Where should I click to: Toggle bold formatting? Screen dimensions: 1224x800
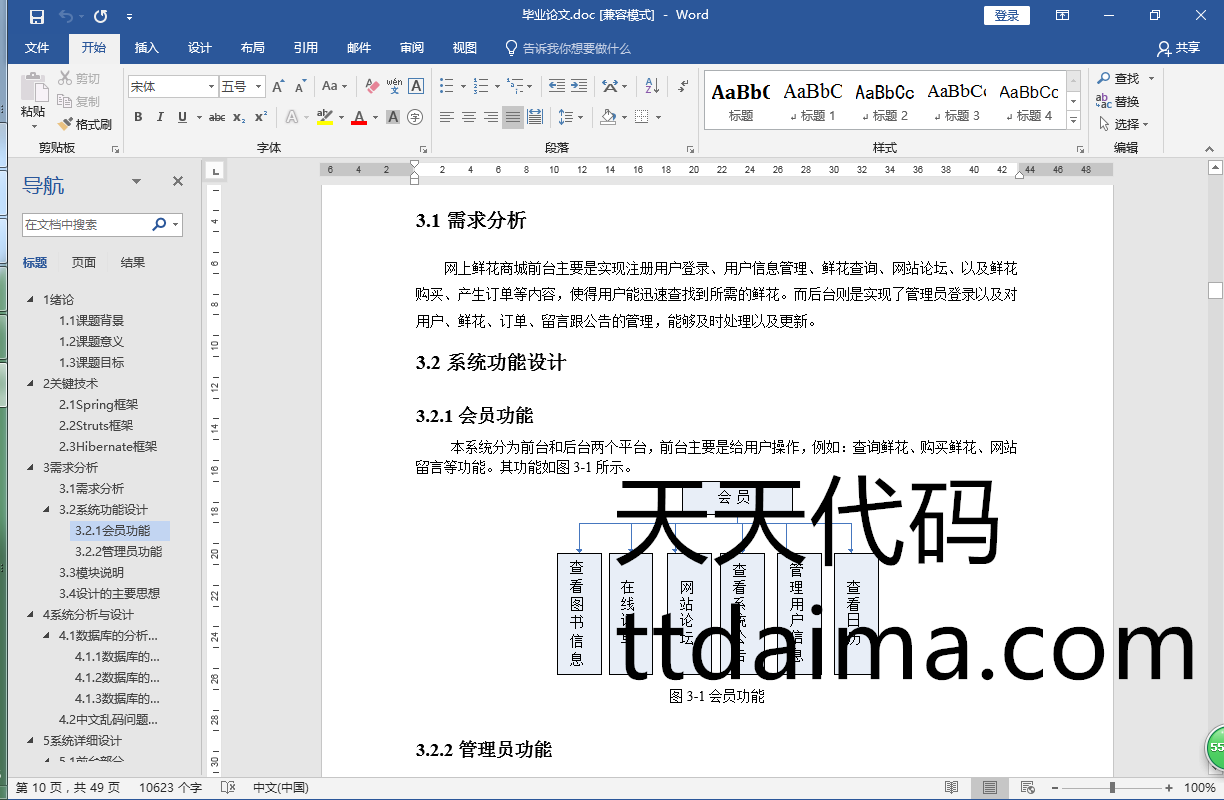click(x=138, y=118)
